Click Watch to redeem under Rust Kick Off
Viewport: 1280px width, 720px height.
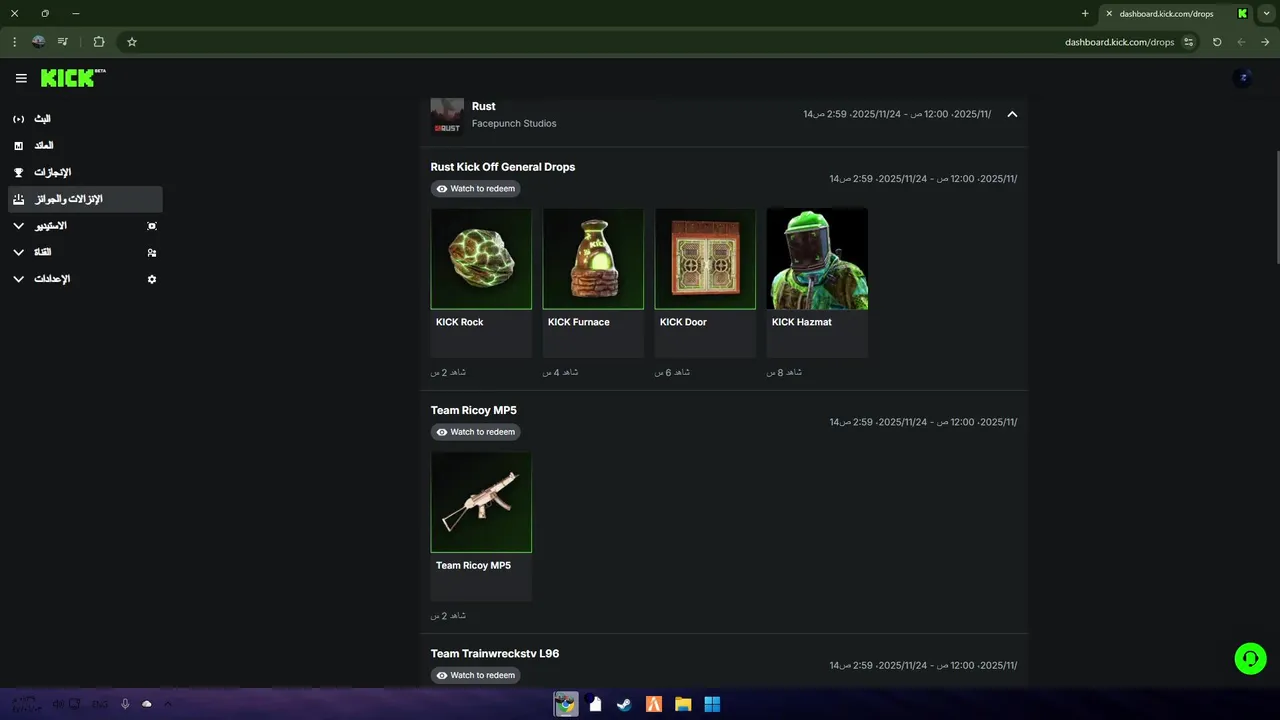point(476,188)
